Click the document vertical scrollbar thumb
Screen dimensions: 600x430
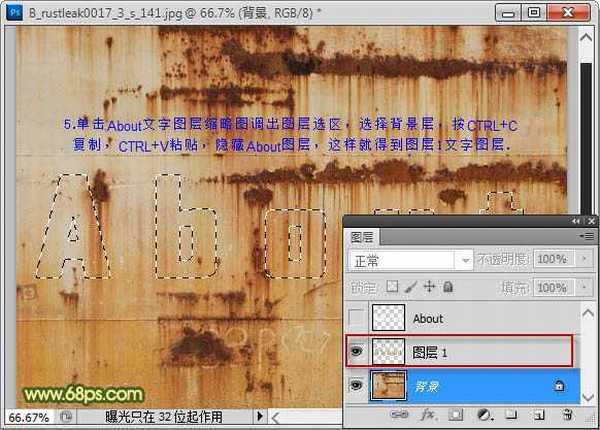click(x=586, y=138)
